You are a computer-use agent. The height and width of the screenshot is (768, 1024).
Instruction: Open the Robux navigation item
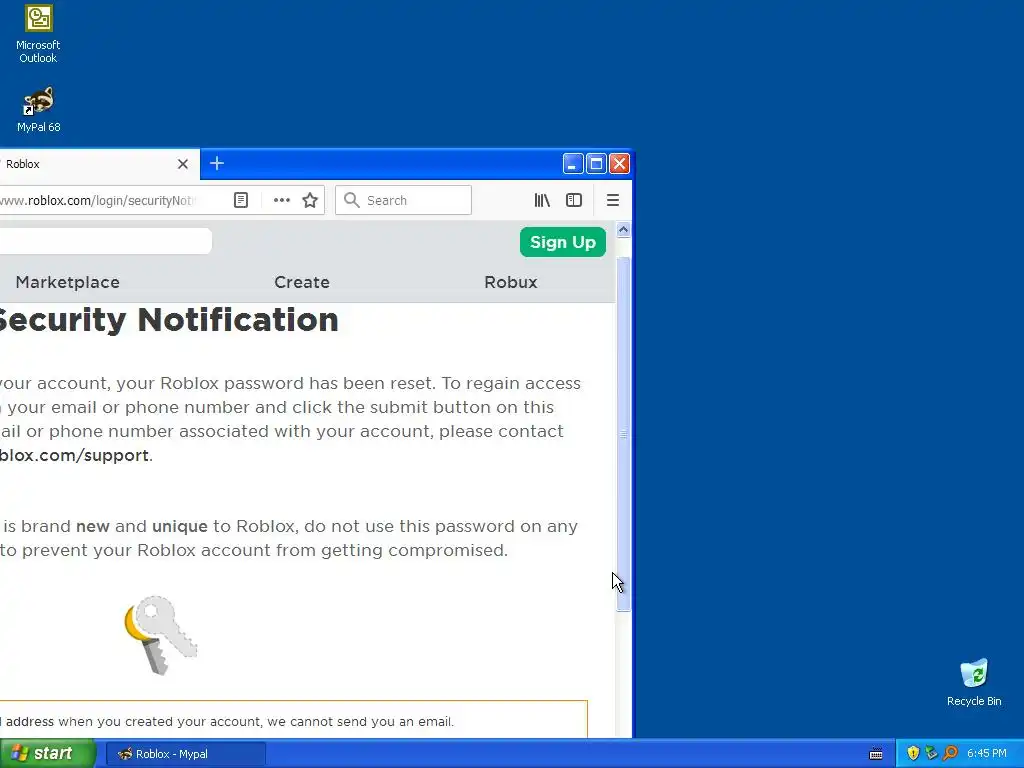pos(511,282)
